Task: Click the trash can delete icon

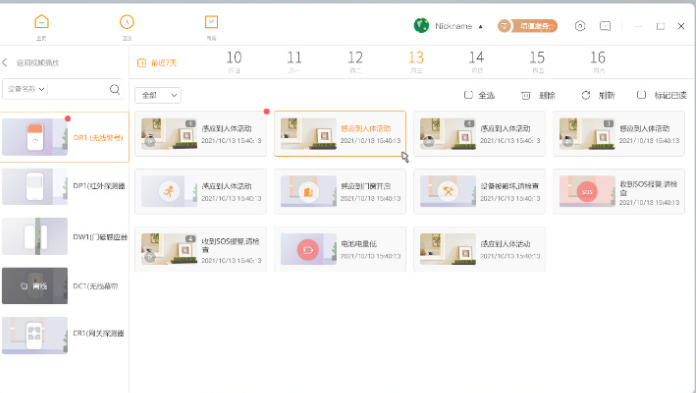Action: (x=526, y=95)
